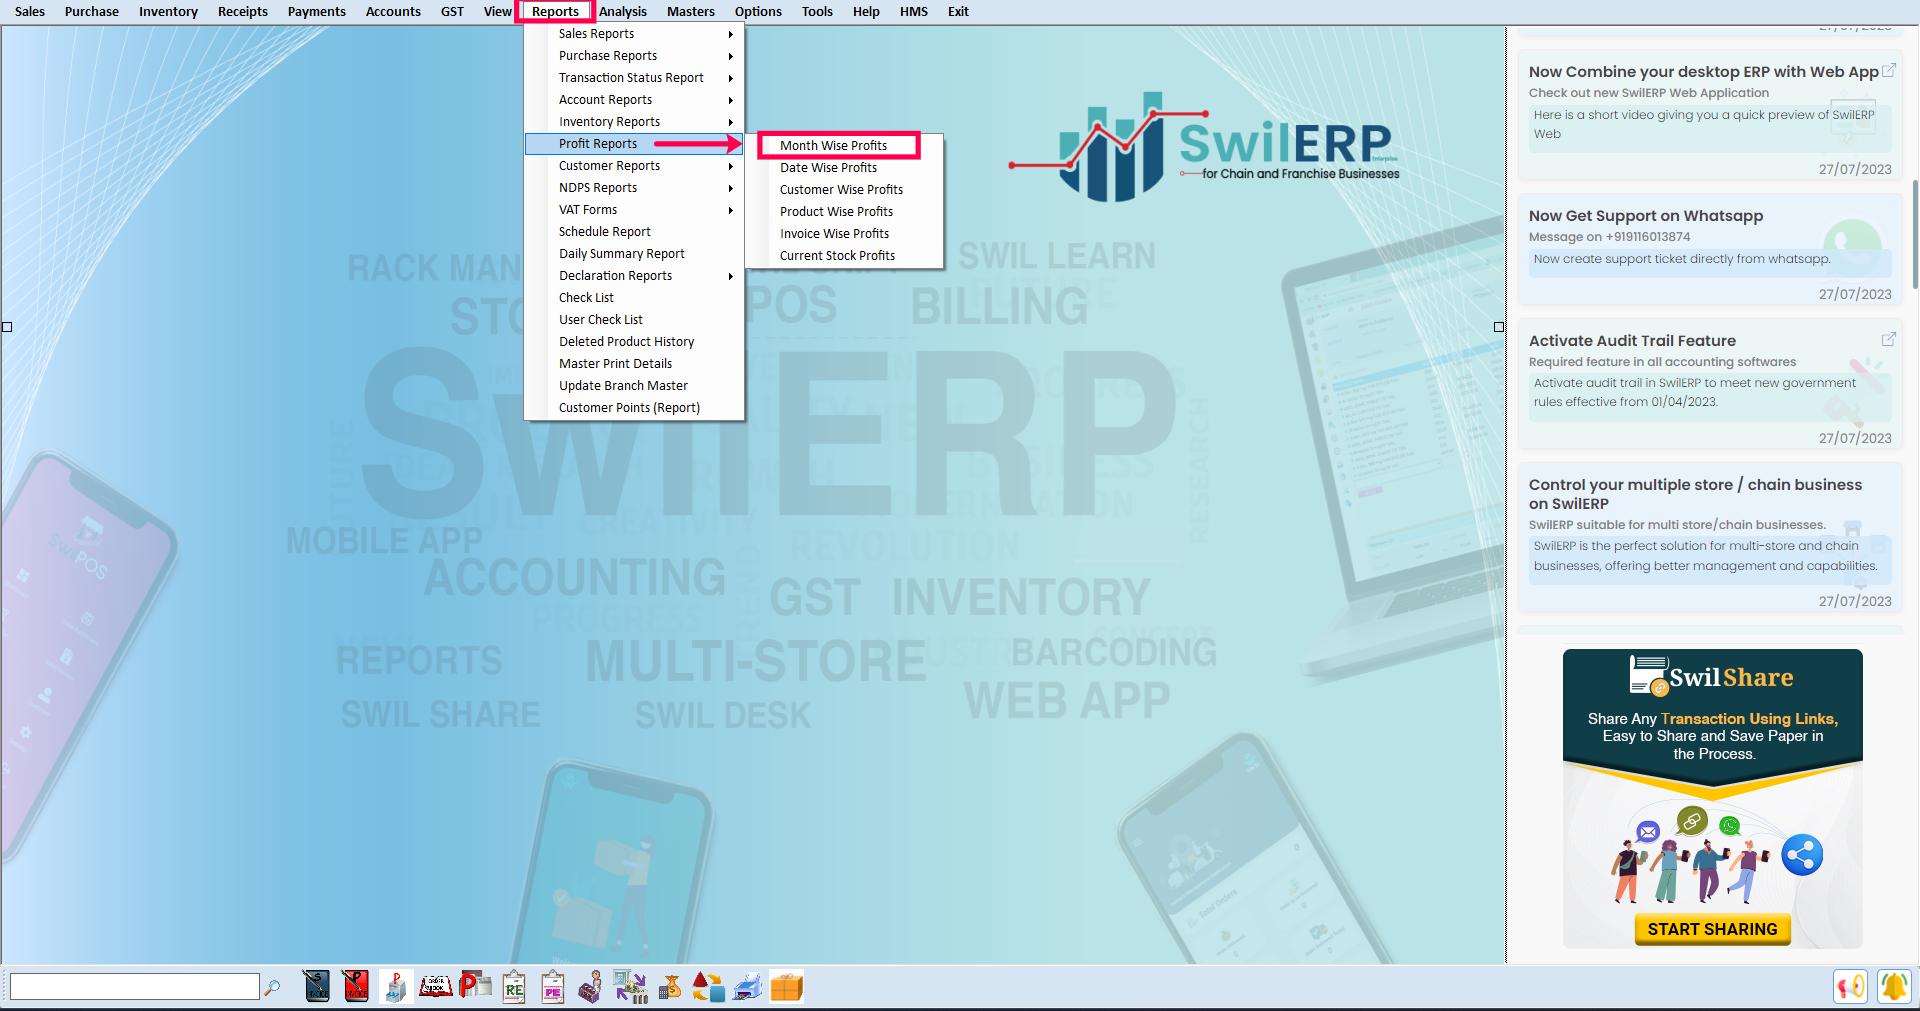Click the printer toolbar icon
This screenshot has width=1920, height=1011.
pyautogui.click(x=748, y=986)
